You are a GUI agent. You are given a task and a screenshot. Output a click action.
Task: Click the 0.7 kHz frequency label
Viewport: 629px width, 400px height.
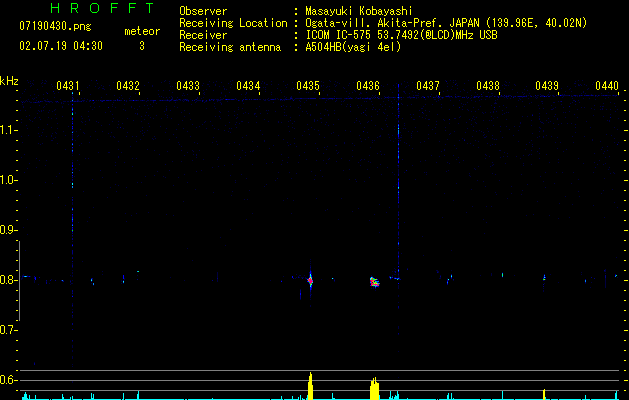pyautogui.click(x=7, y=330)
